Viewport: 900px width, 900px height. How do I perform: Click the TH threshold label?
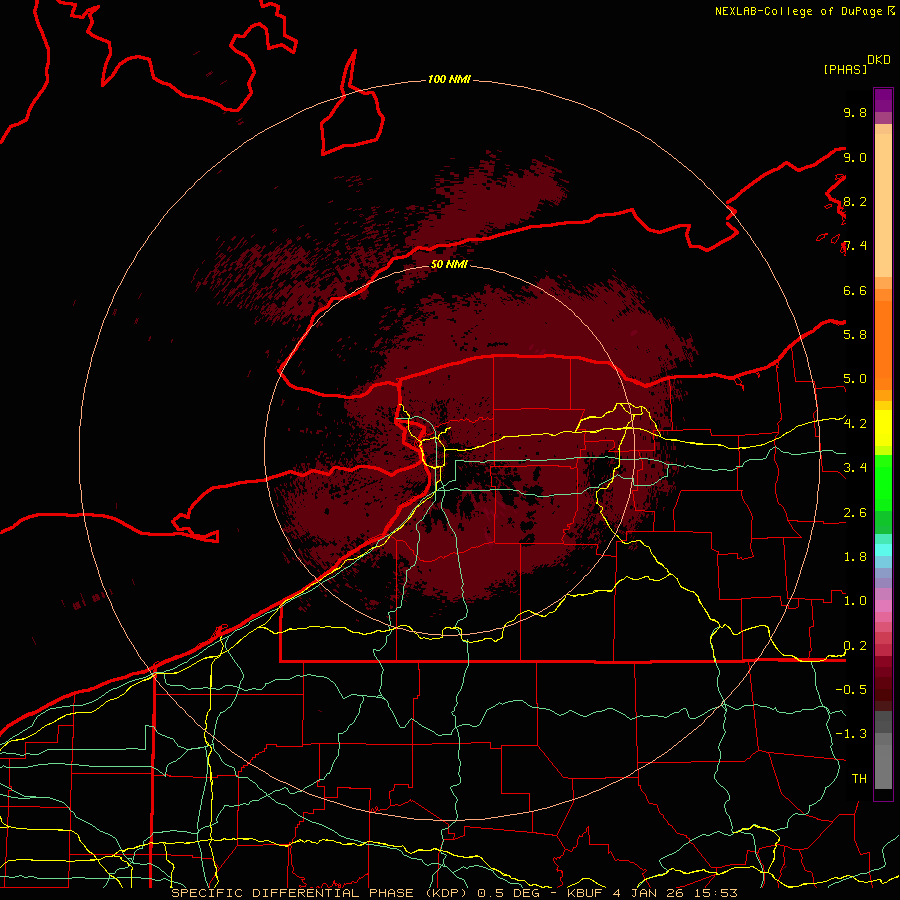859,779
